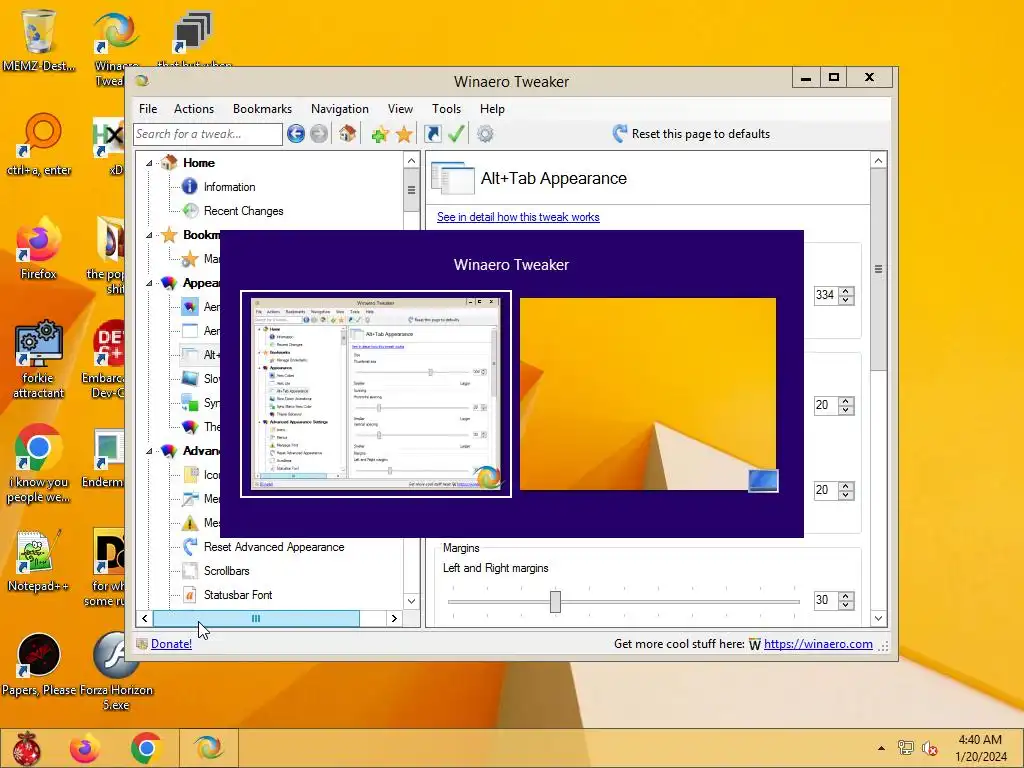
Task: Select the 'ctrl+a, enter' desktop icon
Action: coord(38,136)
